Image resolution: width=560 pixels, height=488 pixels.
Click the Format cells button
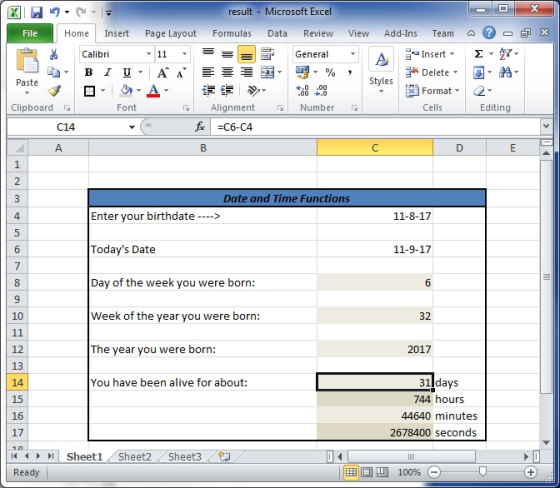tap(433, 91)
